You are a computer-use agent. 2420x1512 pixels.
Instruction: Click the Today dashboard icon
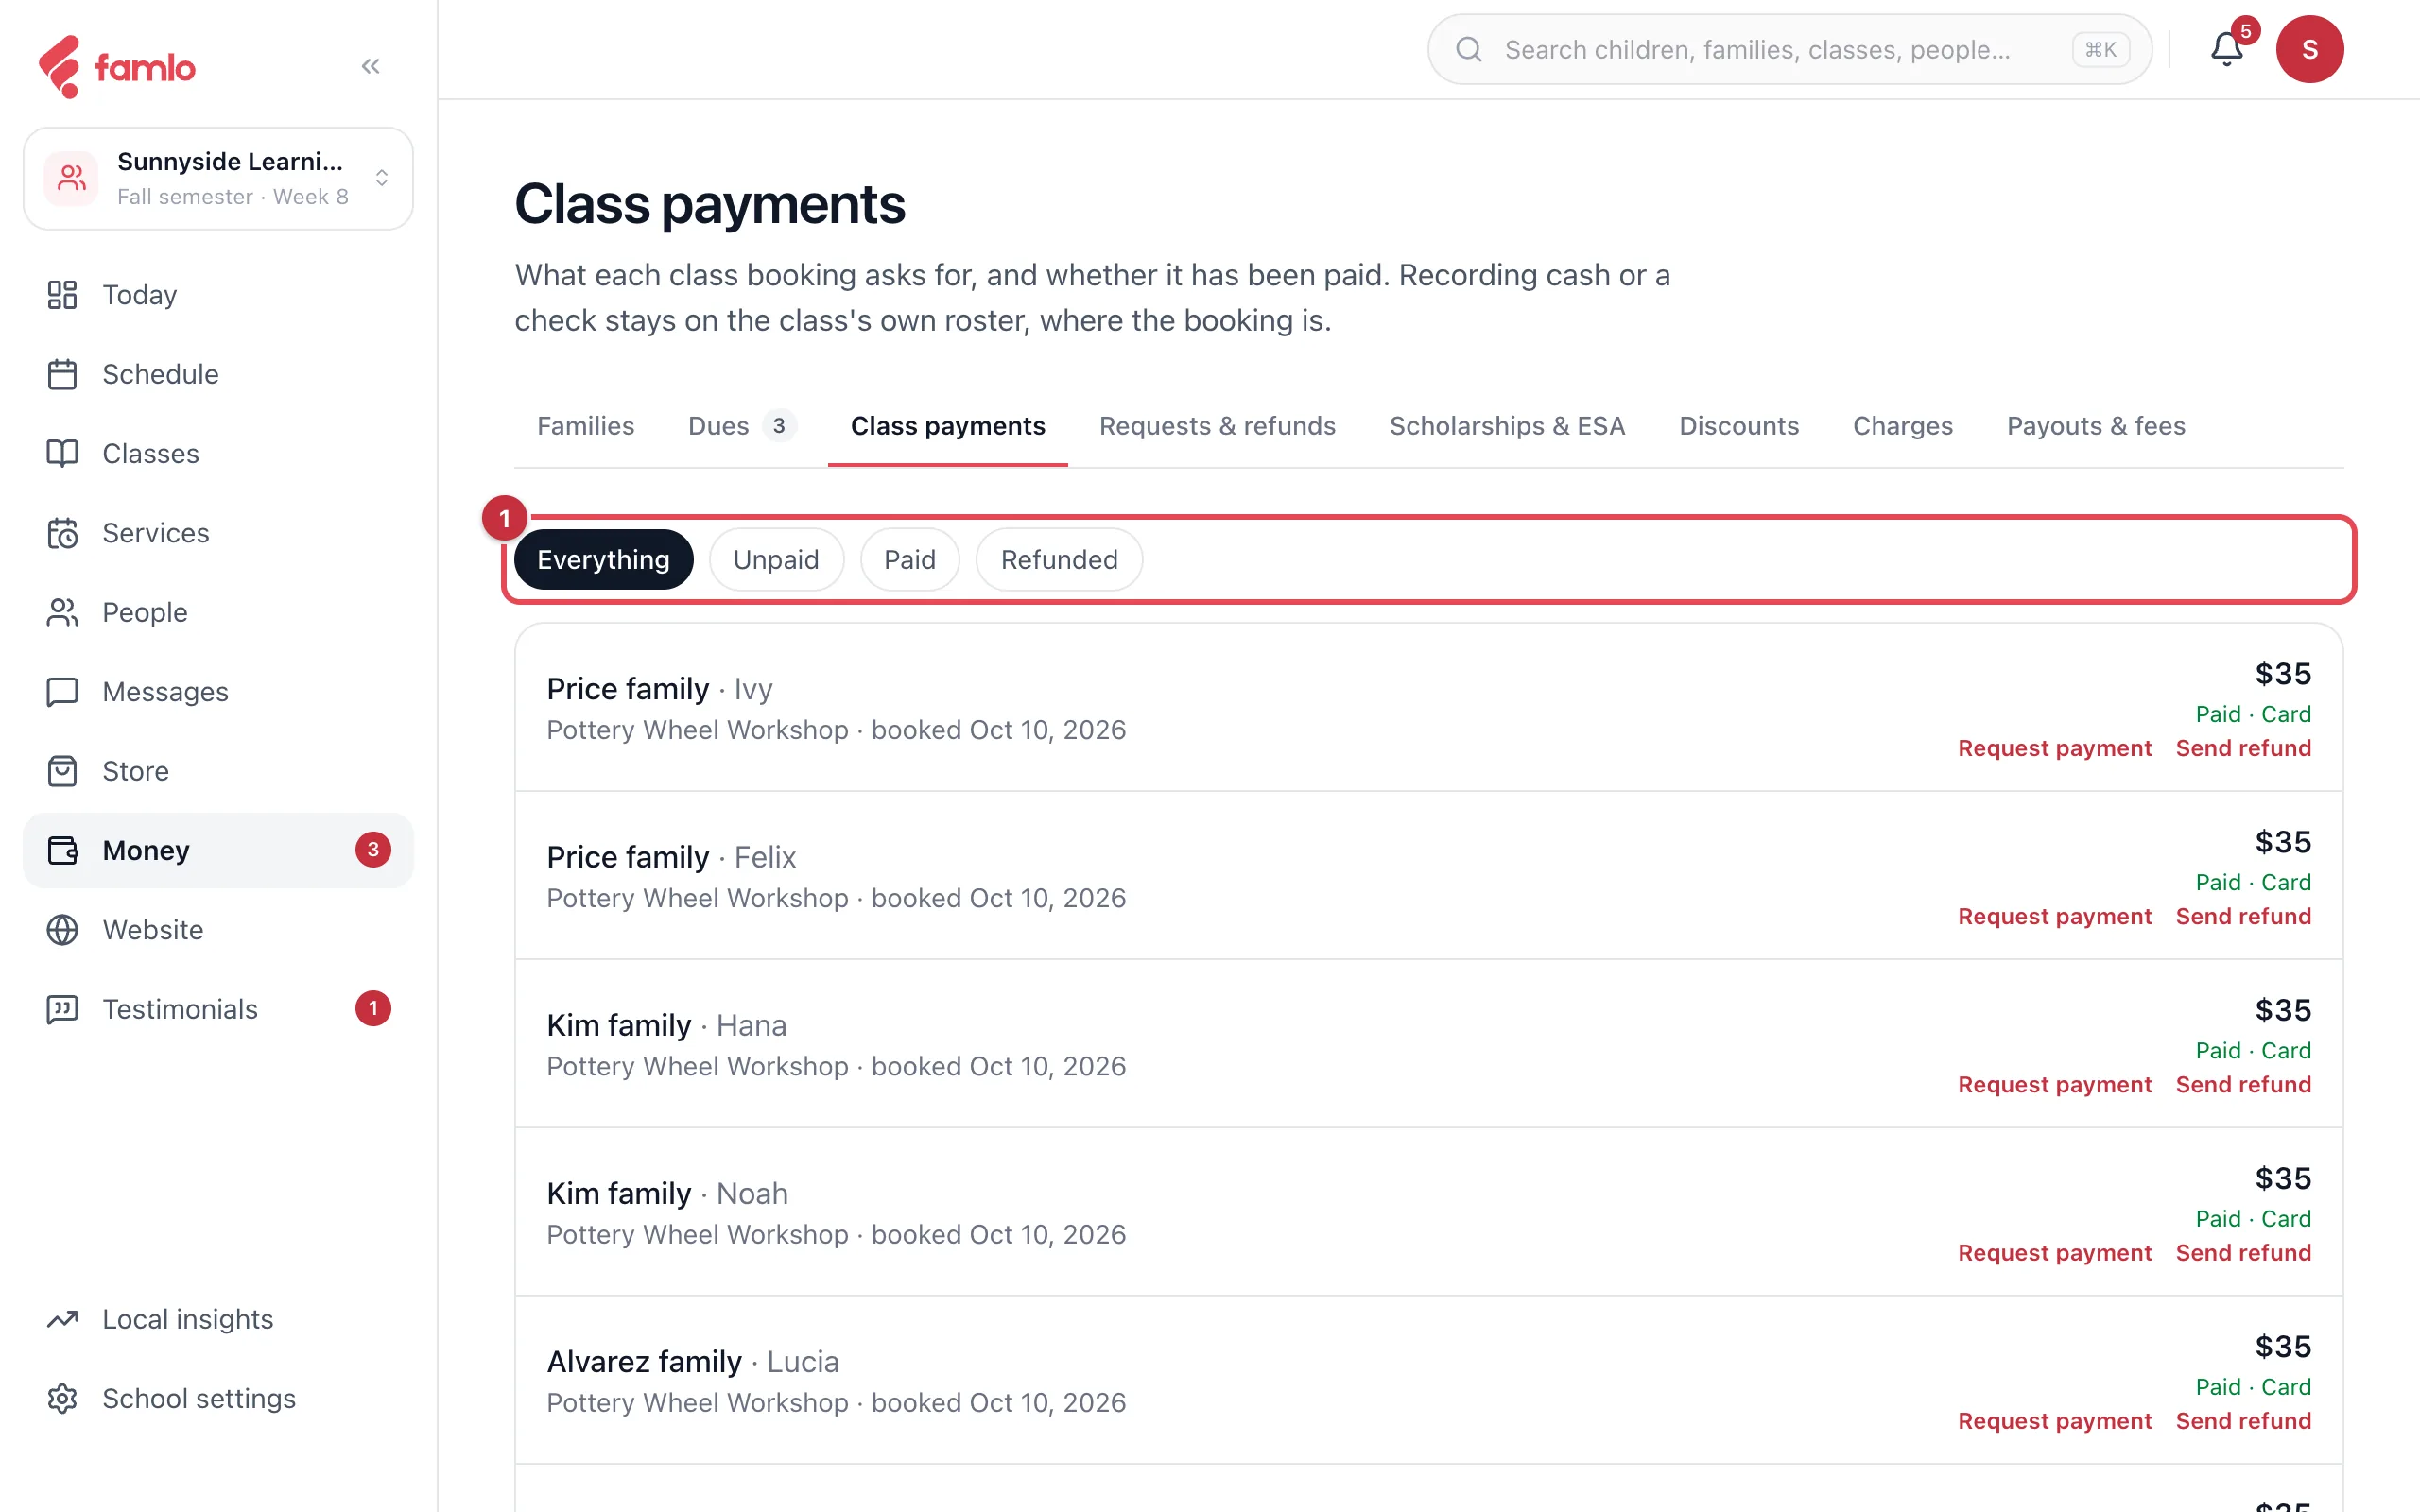pyautogui.click(x=62, y=295)
